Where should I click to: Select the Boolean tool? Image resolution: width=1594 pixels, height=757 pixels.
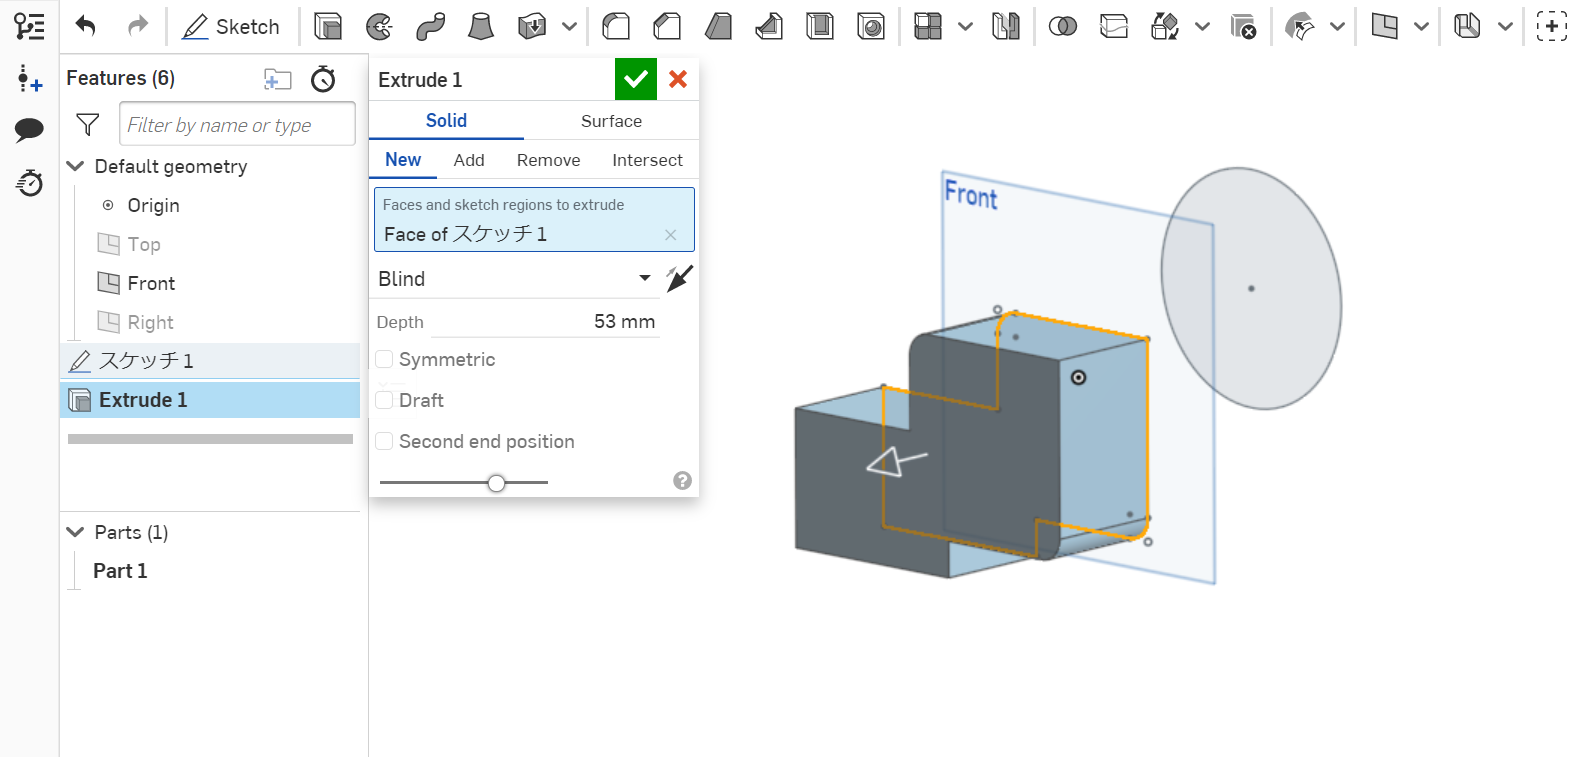pyautogui.click(x=1062, y=26)
